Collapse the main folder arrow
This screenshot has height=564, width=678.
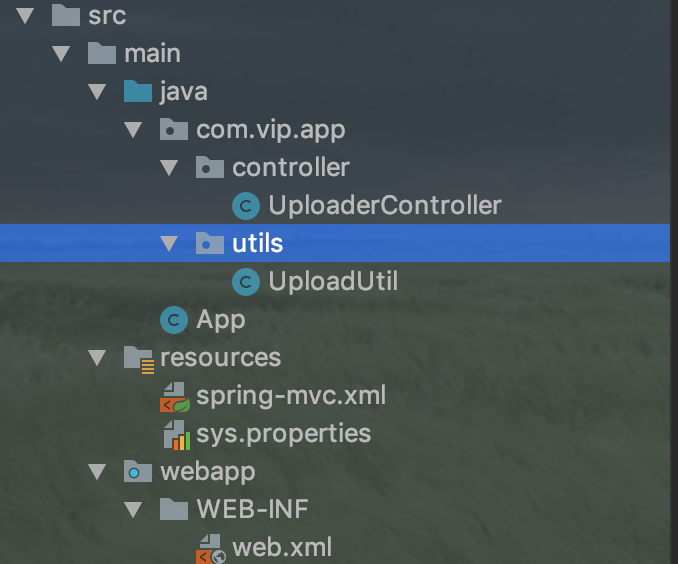61,54
